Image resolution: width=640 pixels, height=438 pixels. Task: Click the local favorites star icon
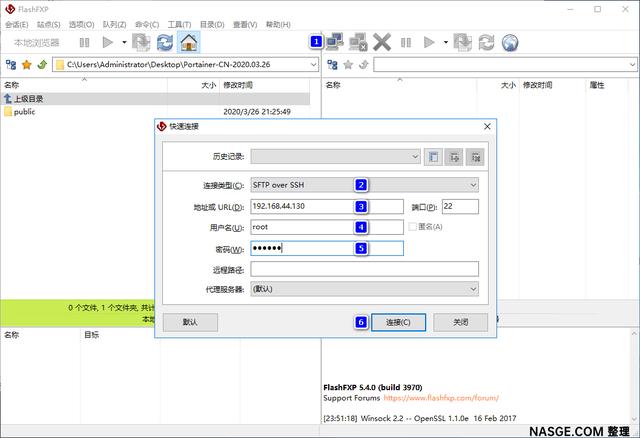[x=27, y=64]
